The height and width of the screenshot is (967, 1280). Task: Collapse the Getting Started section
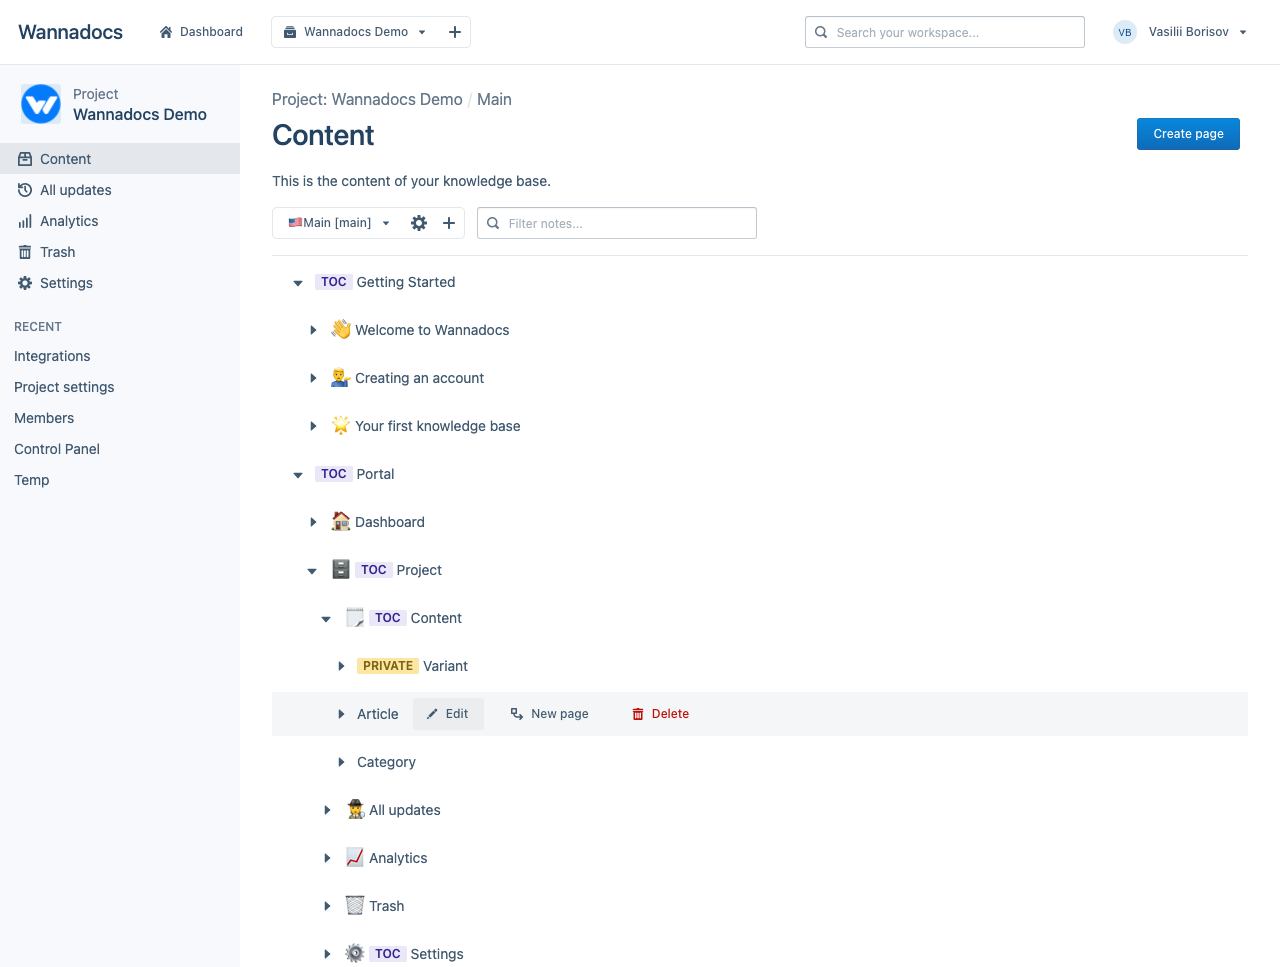[x=297, y=283]
